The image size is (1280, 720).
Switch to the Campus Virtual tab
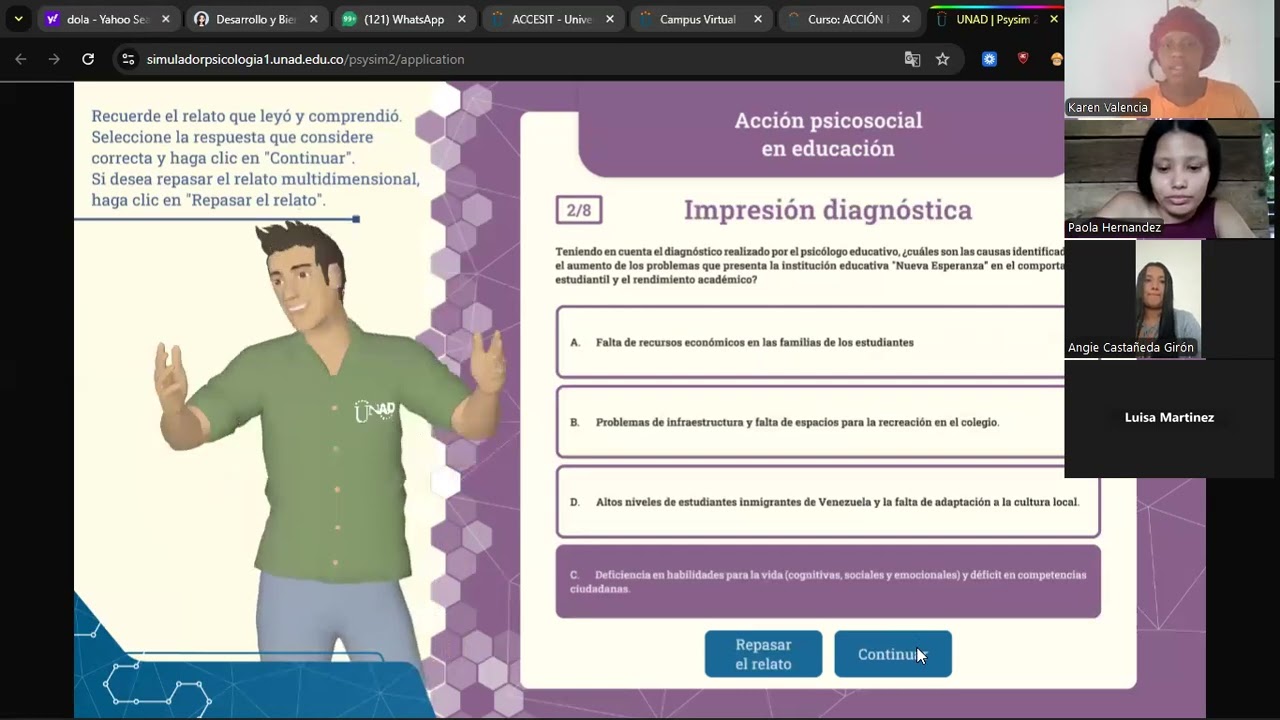click(x=698, y=19)
